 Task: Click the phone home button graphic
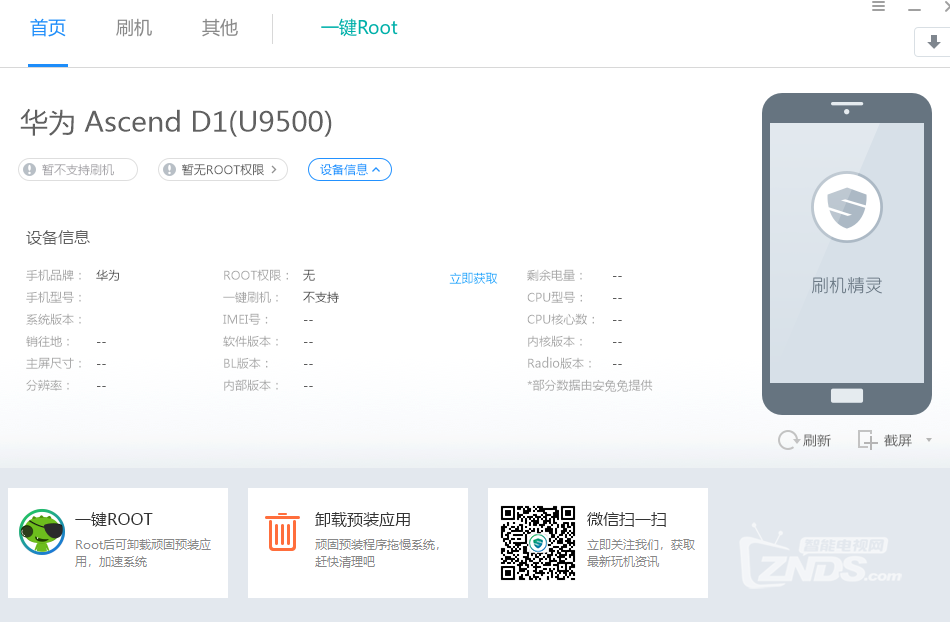pyautogui.click(x=846, y=396)
